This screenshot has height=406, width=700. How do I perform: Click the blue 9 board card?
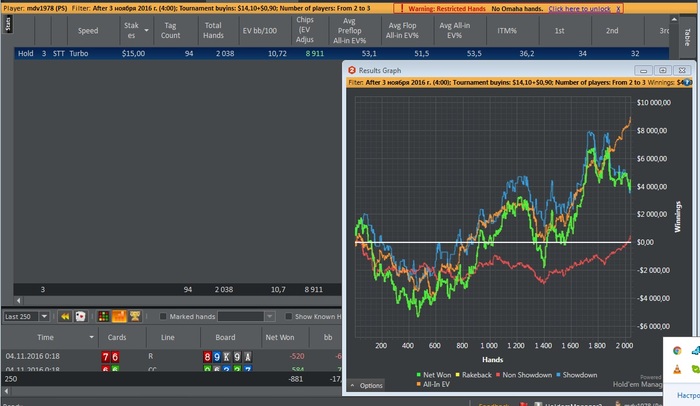click(x=217, y=357)
